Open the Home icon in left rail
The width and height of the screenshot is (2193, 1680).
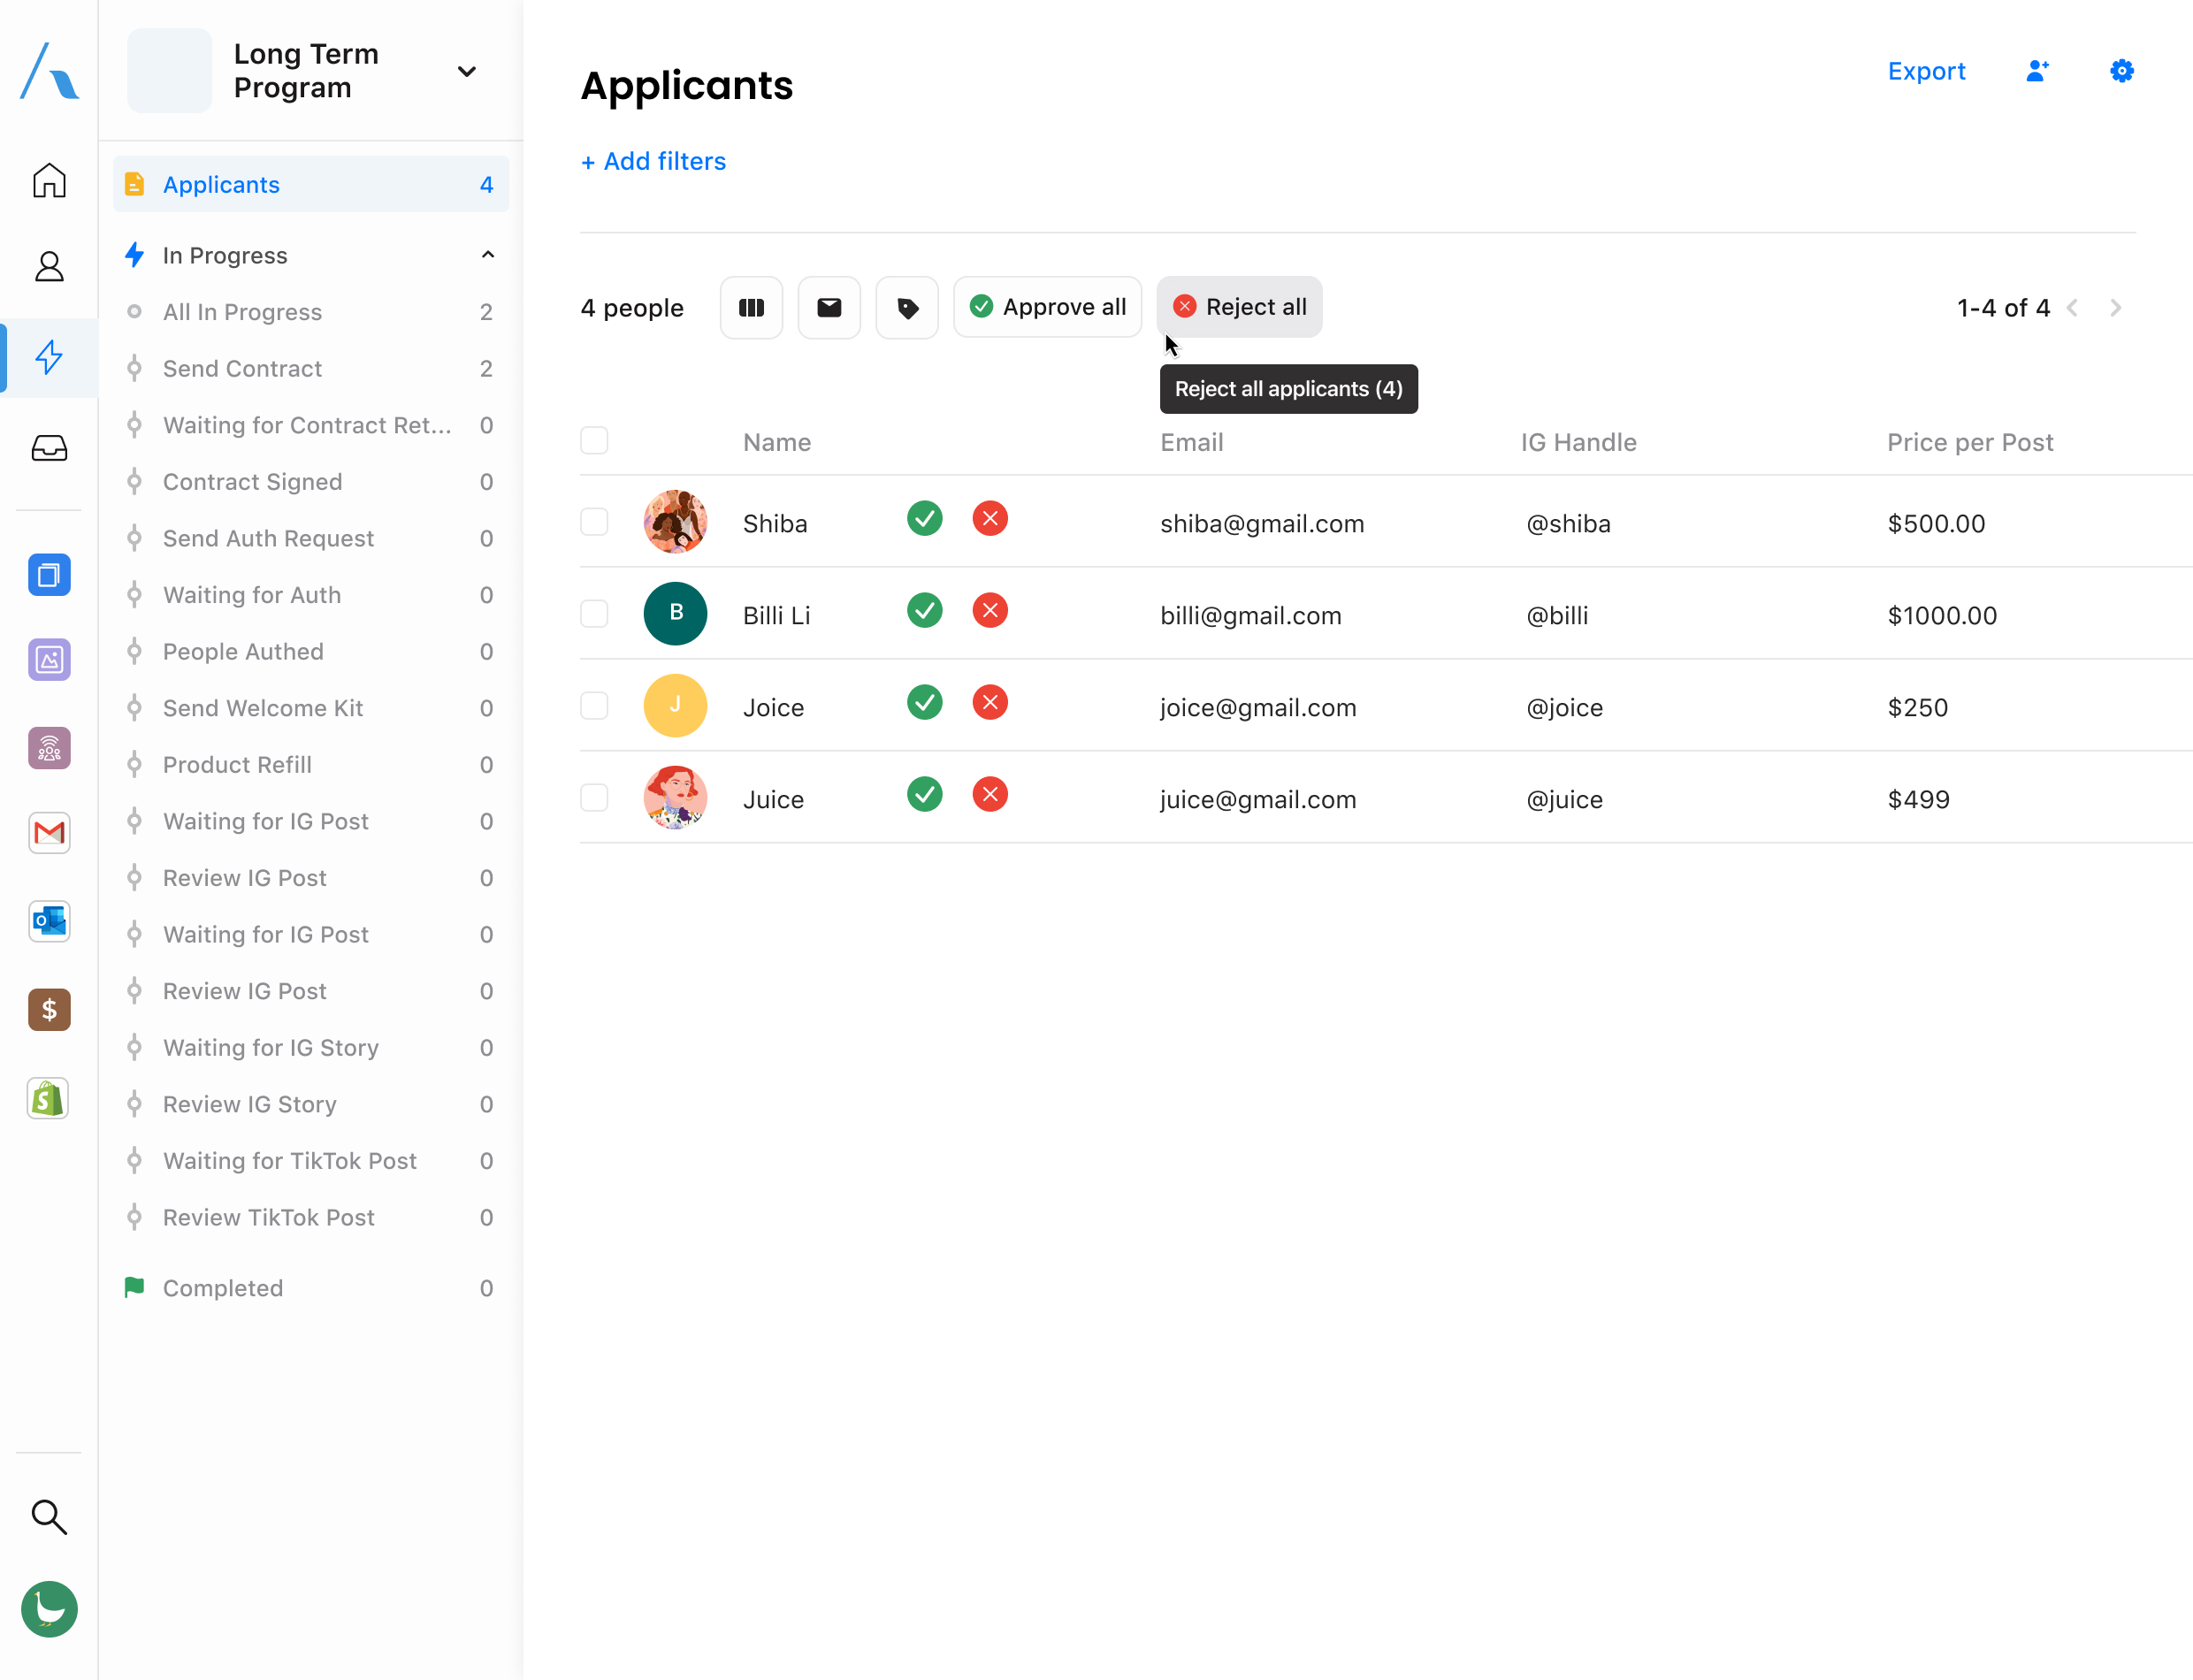[x=49, y=181]
